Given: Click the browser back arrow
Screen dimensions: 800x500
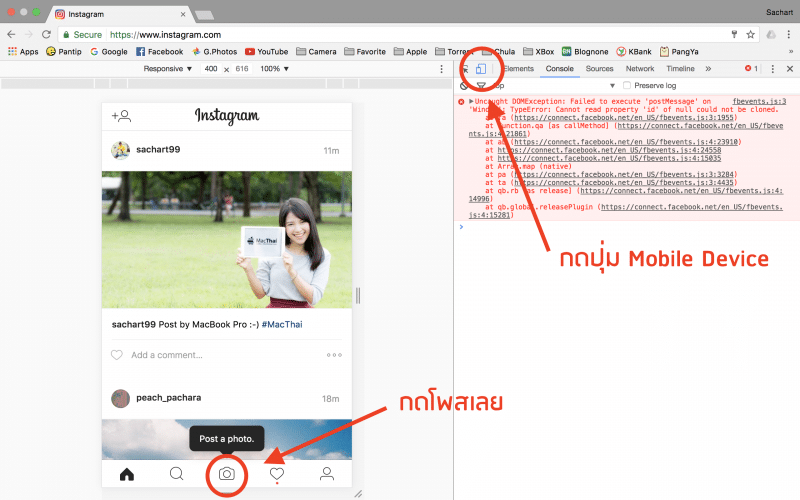Looking at the screenshot, I should (x=11, y=34).
